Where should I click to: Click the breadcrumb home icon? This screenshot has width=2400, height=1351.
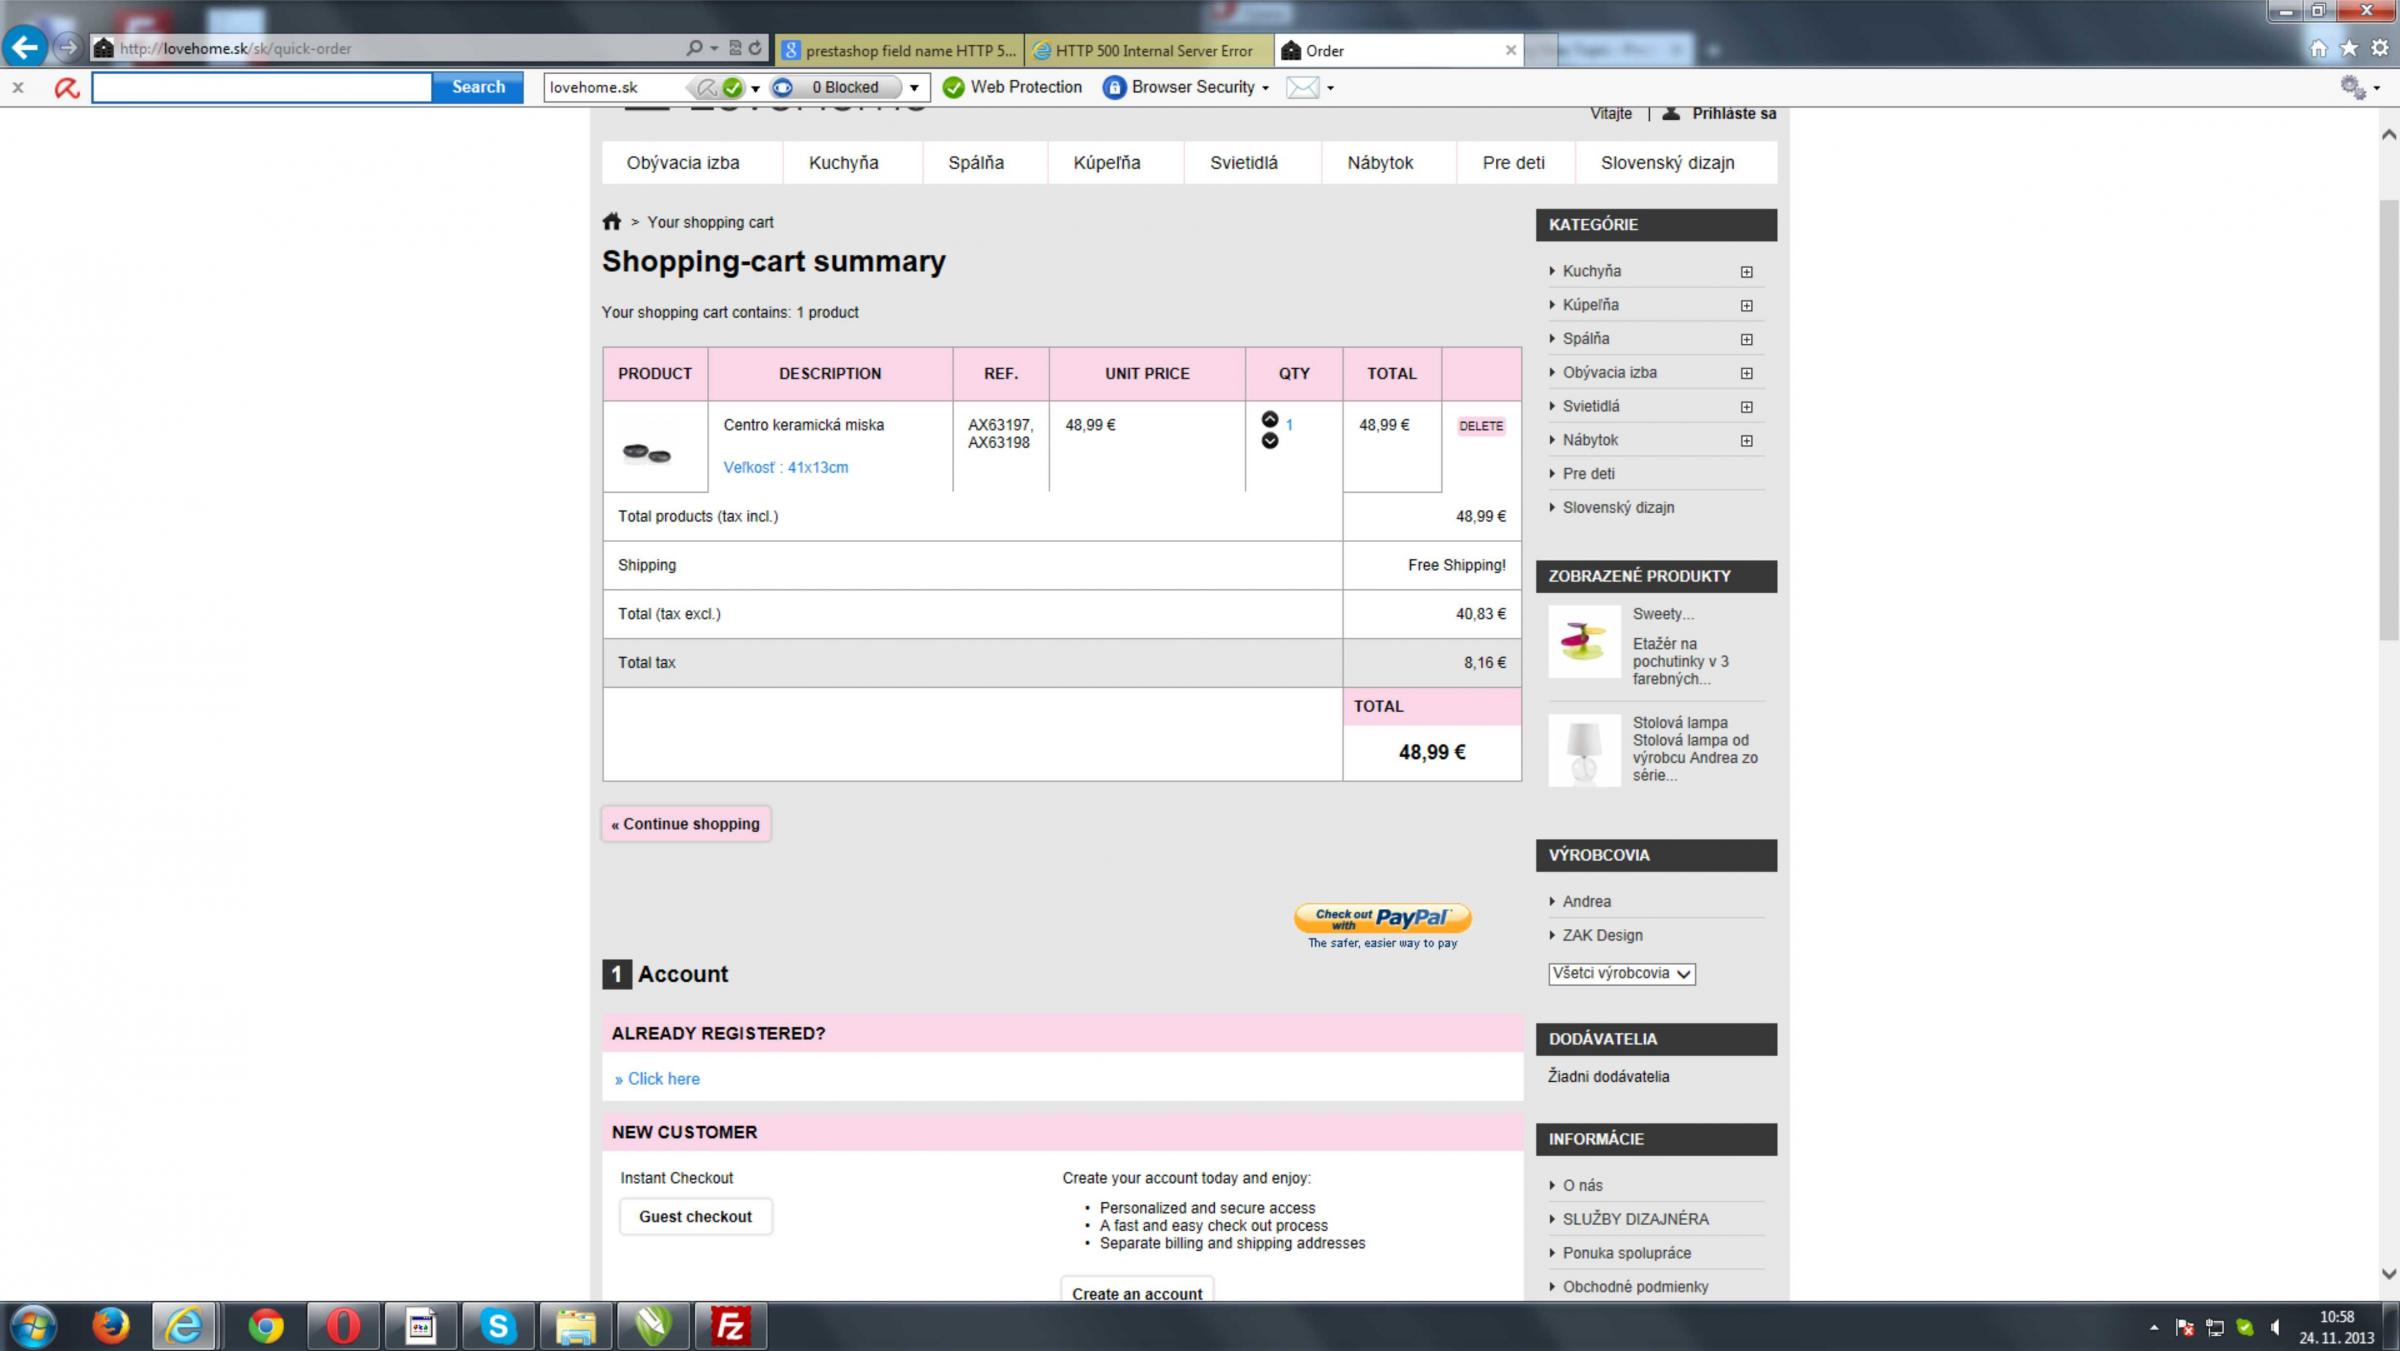(x=611, y=222)
